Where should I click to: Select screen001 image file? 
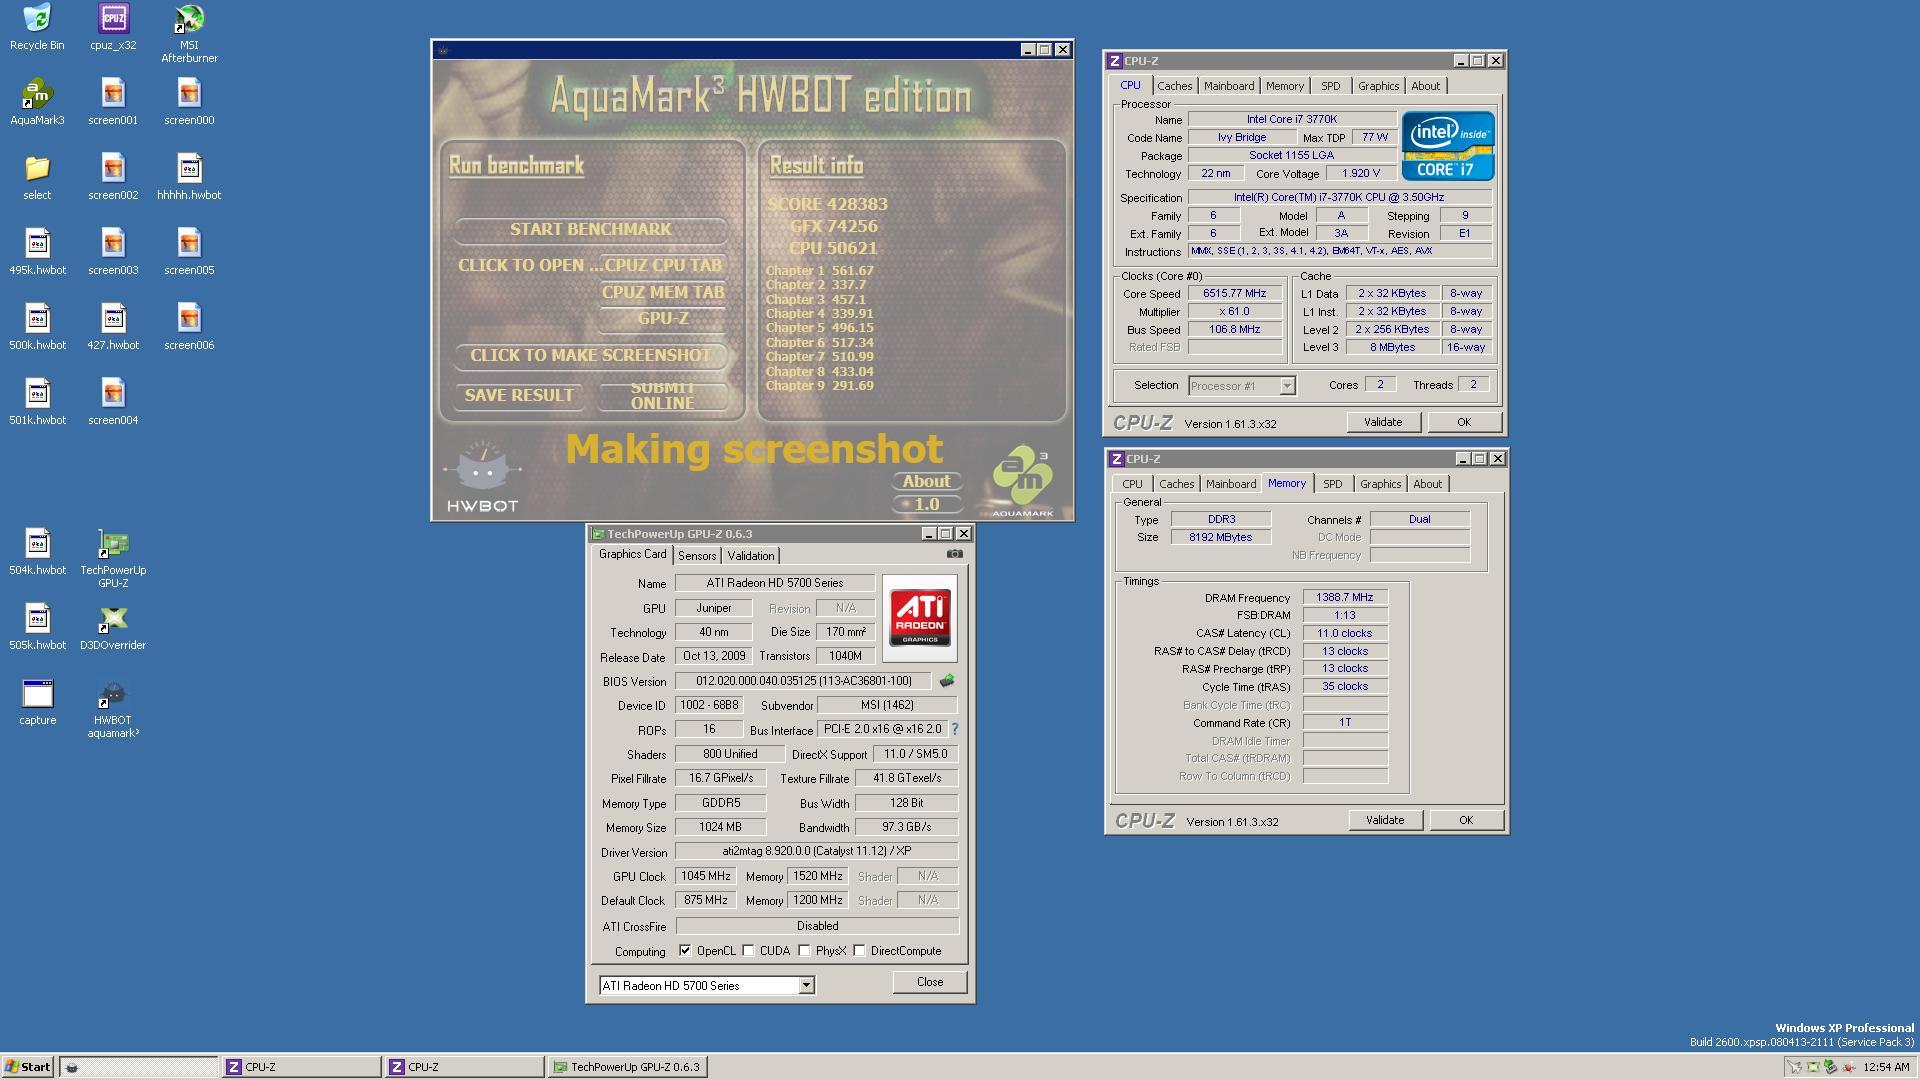point(113,102)
